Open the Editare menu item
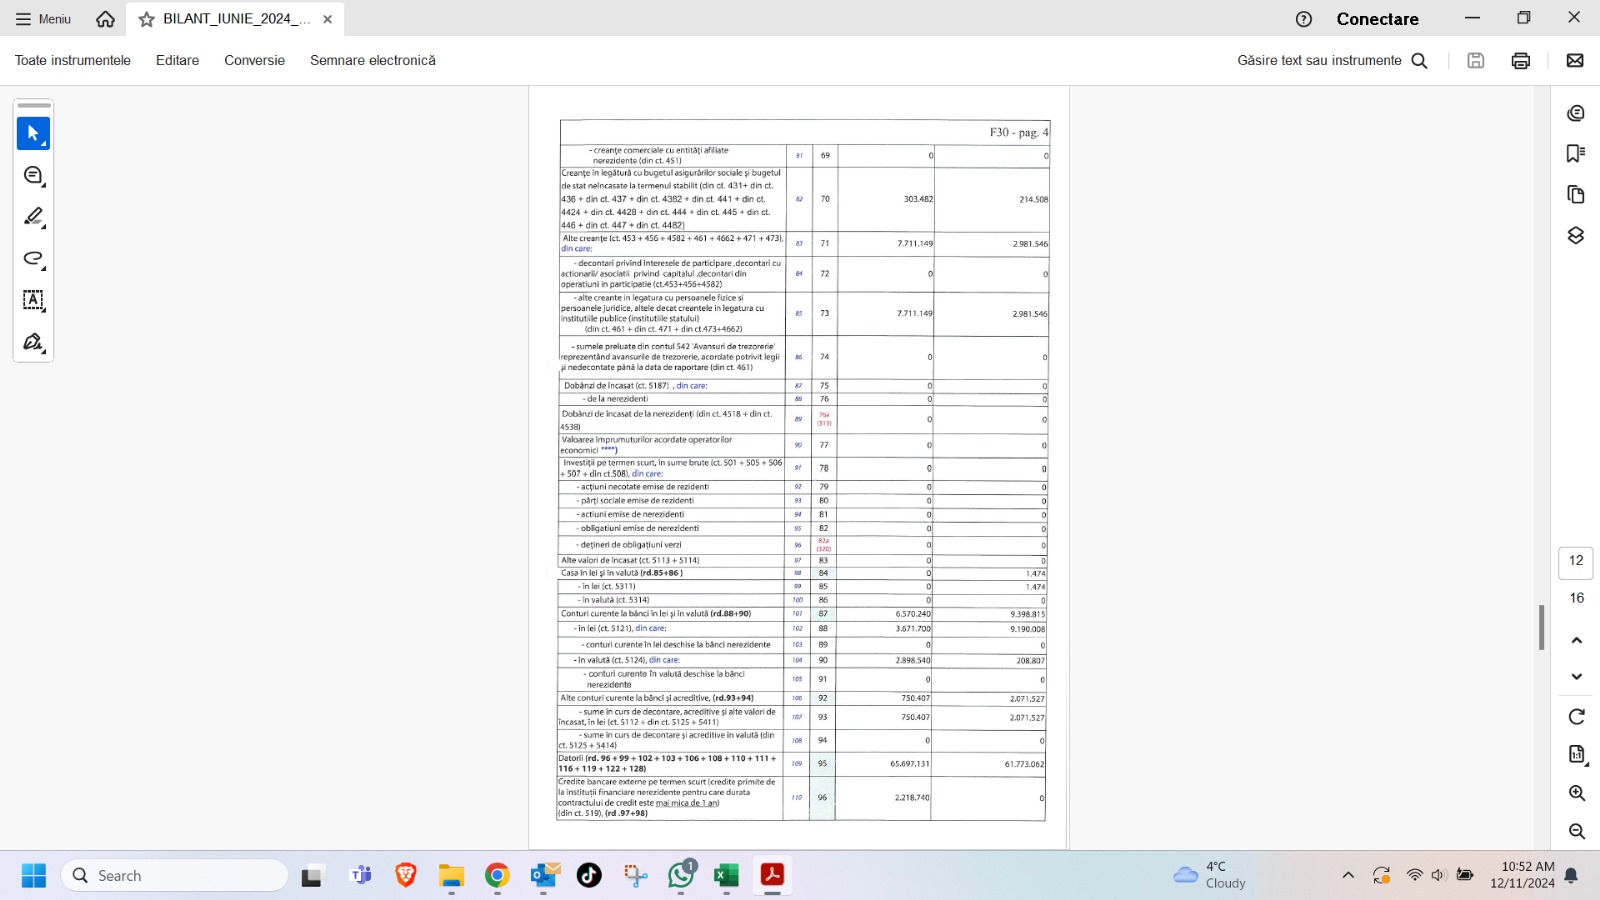 (x=177, y=61)
